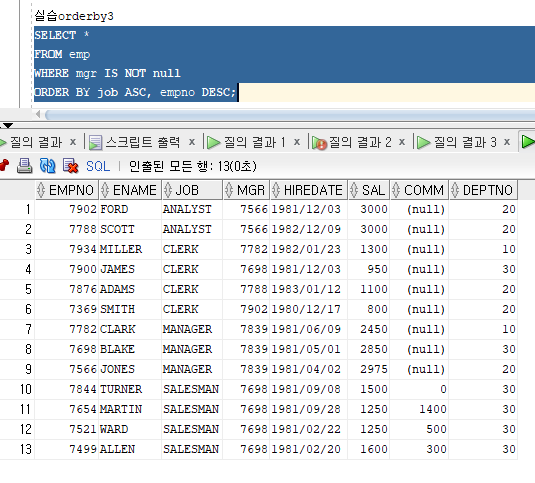Image resolution: width=535 pixels, height=483 pixels.
Task: Click the green play icon of 질의 결과 3
Action: [424, 142]
